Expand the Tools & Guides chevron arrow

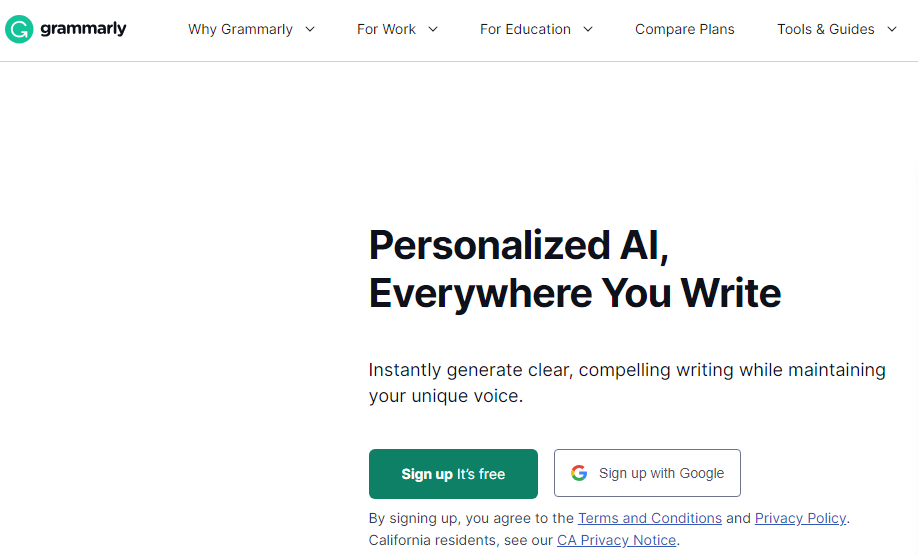click(892, 30)
